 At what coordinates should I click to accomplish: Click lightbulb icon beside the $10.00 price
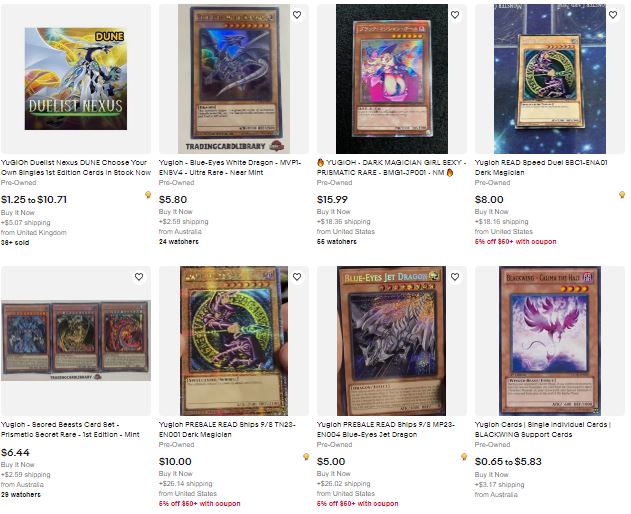coord(306,457)
